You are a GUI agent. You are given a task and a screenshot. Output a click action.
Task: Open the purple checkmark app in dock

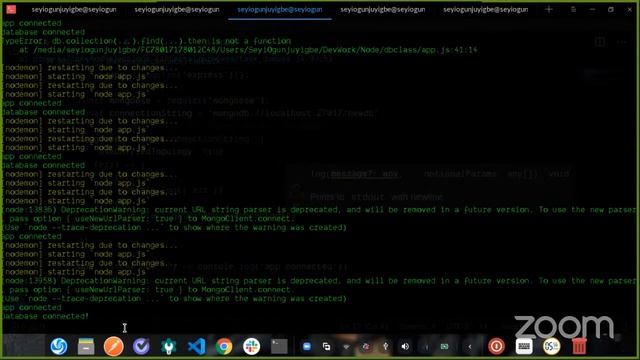[141, 346]
